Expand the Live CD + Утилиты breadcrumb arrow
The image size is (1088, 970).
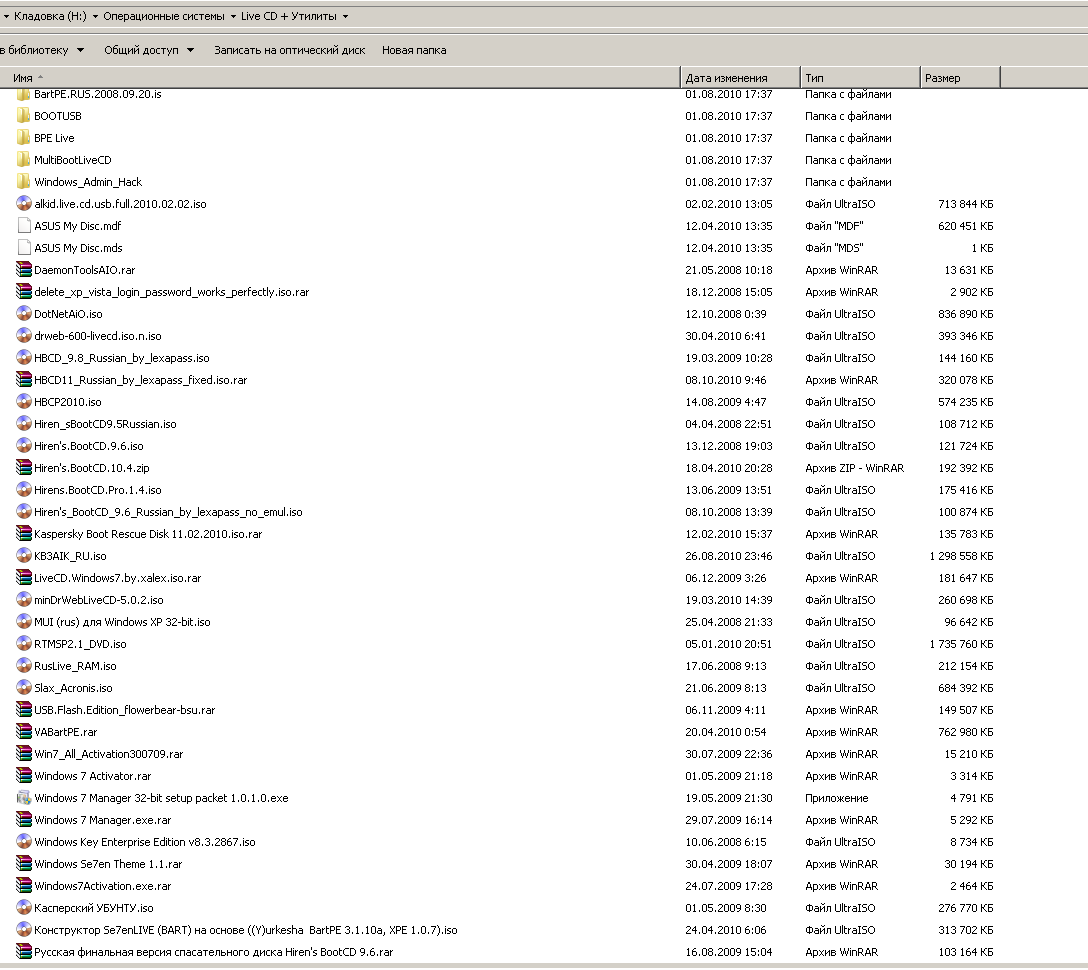point(346,16)
